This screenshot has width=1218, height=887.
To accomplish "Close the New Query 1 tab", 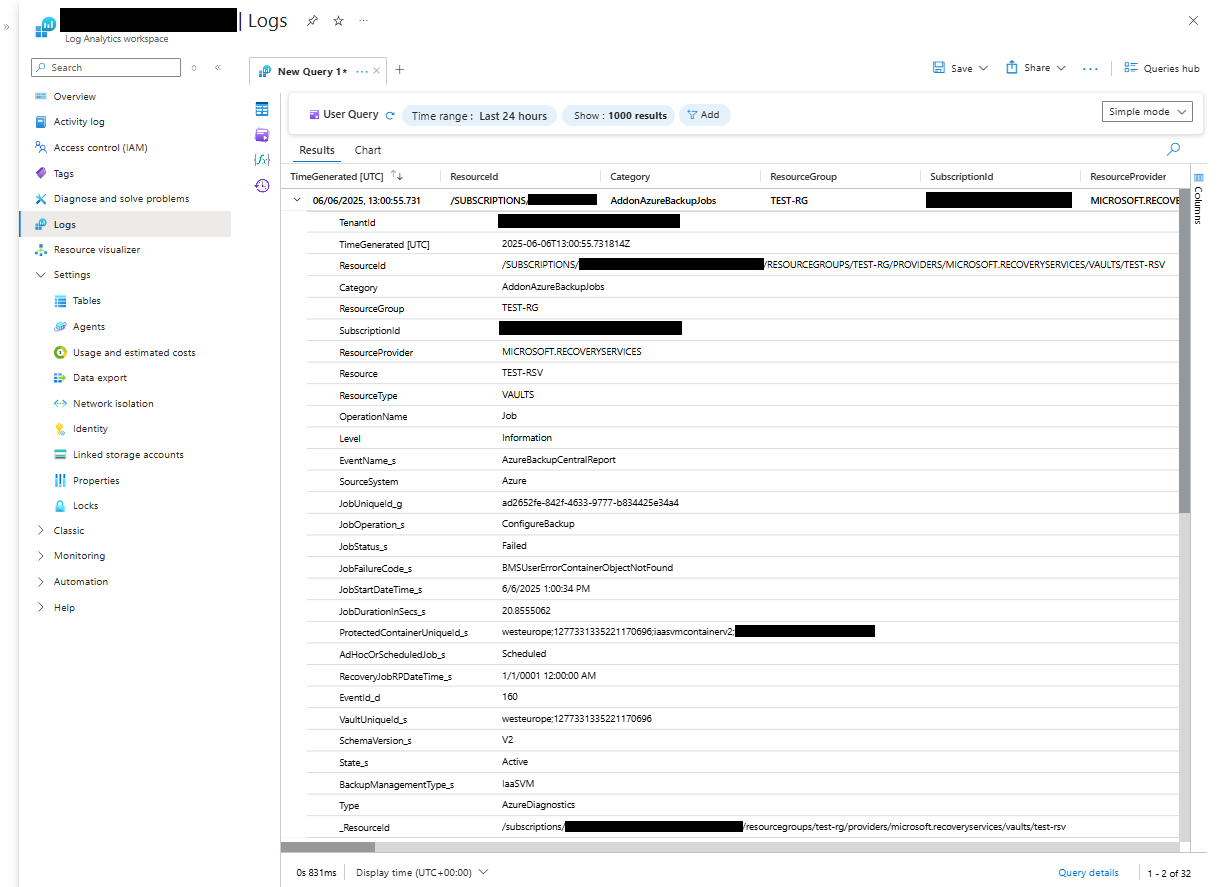I will tap(376, 71).
